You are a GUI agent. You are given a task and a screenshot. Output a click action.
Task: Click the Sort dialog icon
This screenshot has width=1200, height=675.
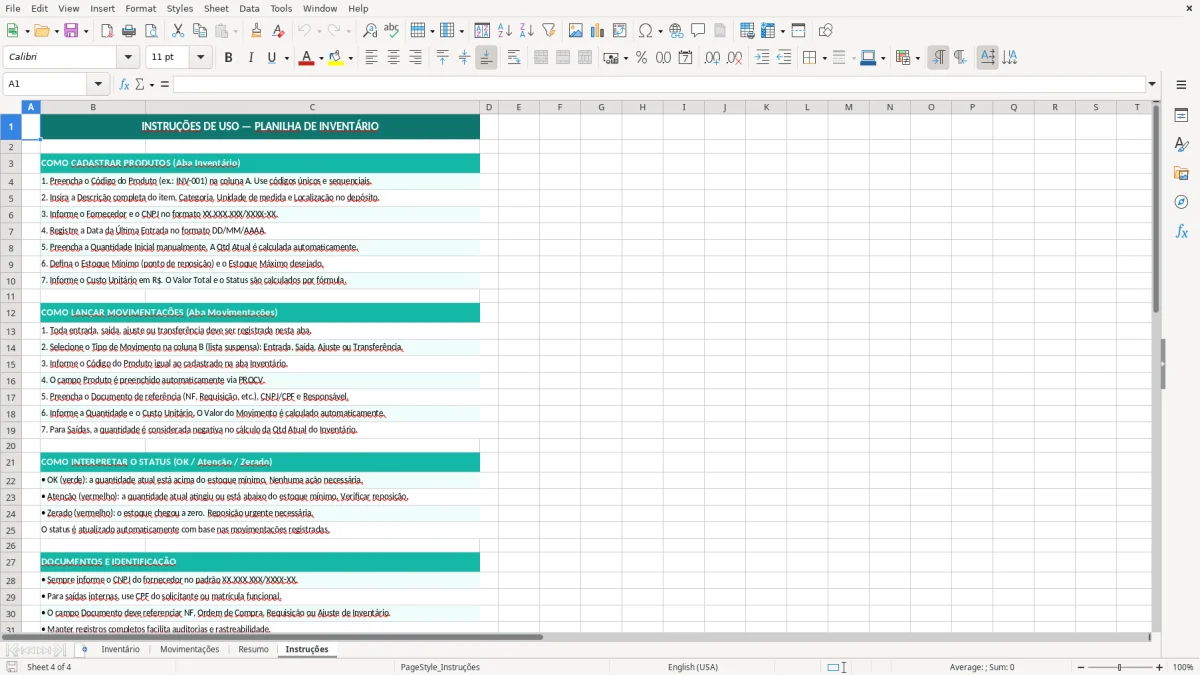click(x=482, y=31)
